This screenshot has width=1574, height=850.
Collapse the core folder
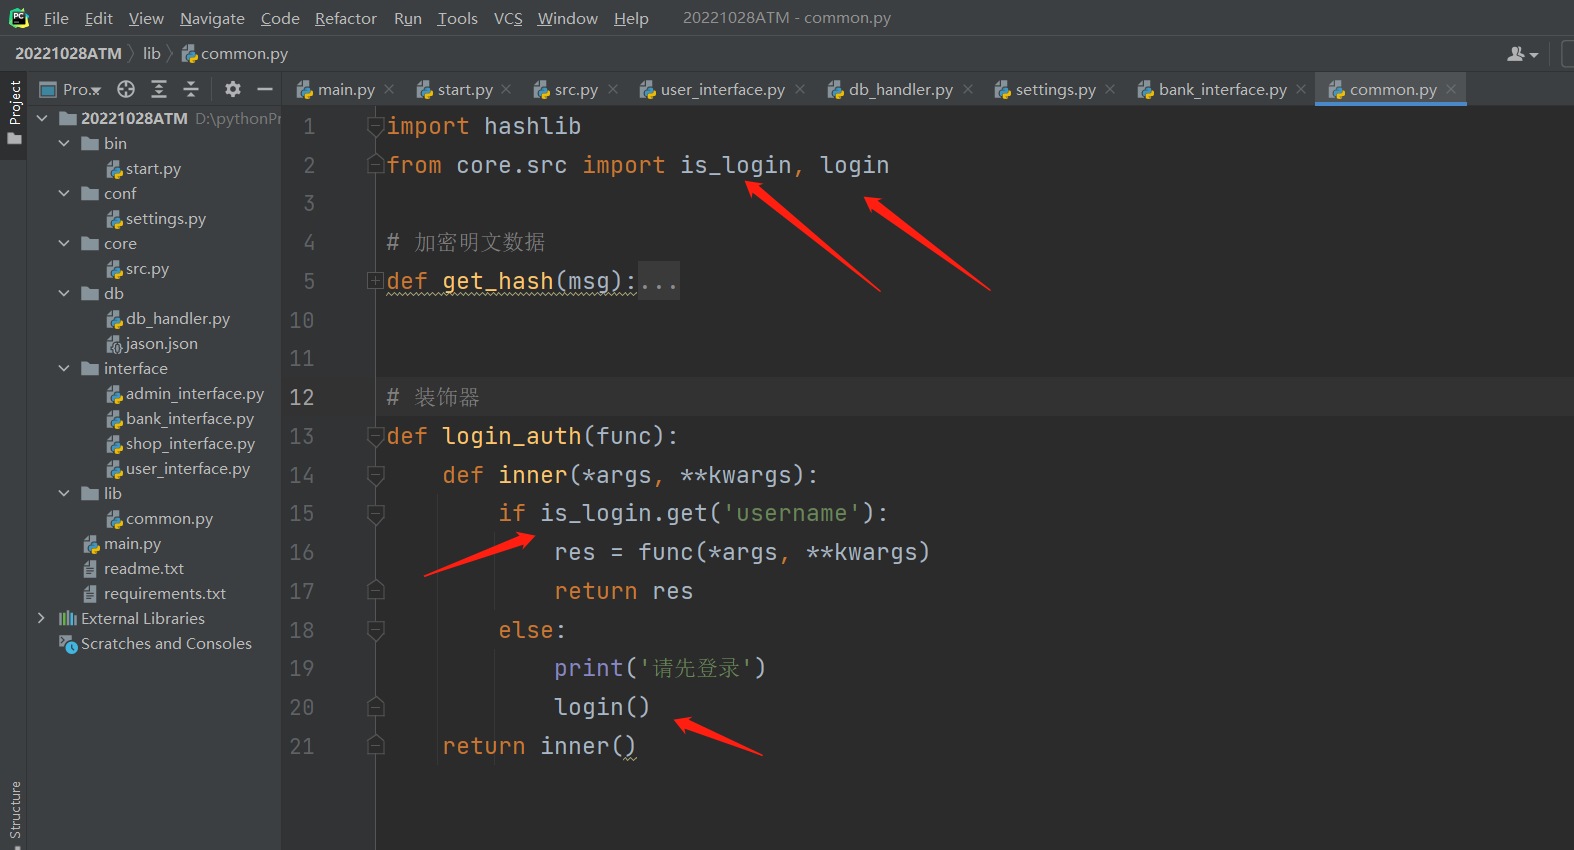click(64, 243)
